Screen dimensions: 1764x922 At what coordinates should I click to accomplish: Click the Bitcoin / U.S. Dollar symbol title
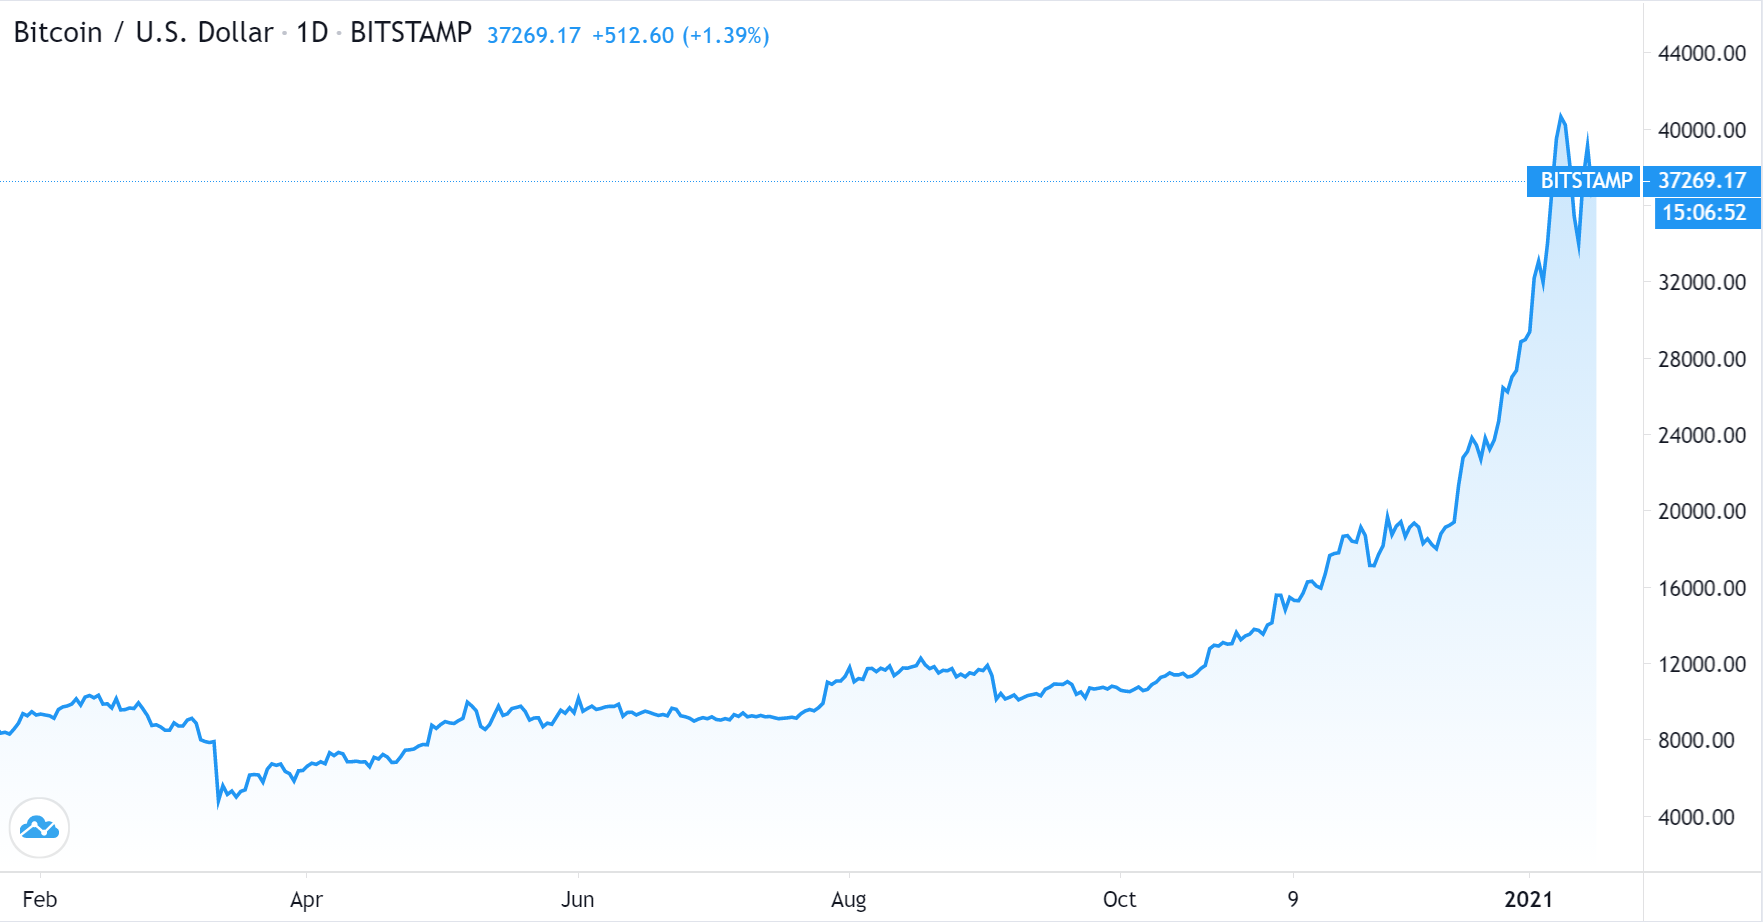pos(143,33)
